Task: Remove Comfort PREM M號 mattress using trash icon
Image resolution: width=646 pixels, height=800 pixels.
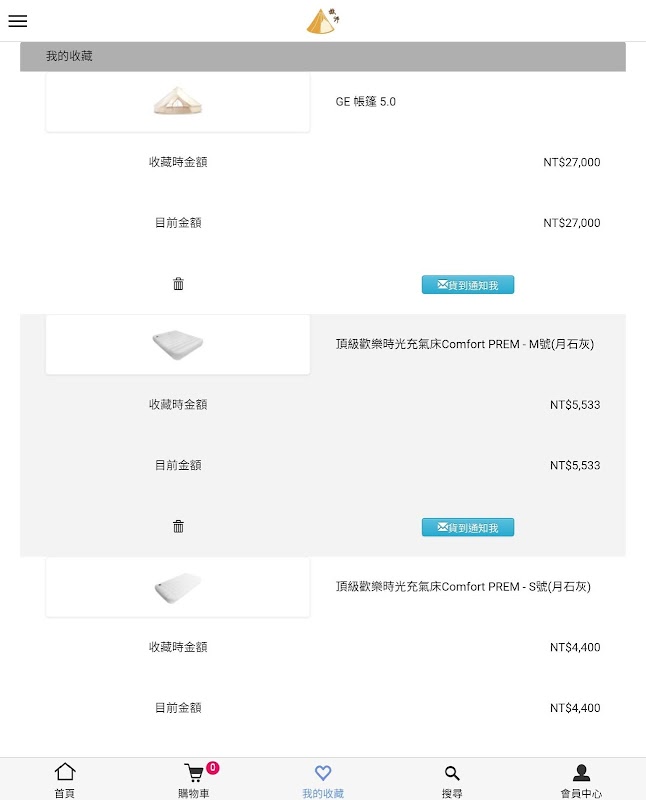Action: [x=178, y=527]
